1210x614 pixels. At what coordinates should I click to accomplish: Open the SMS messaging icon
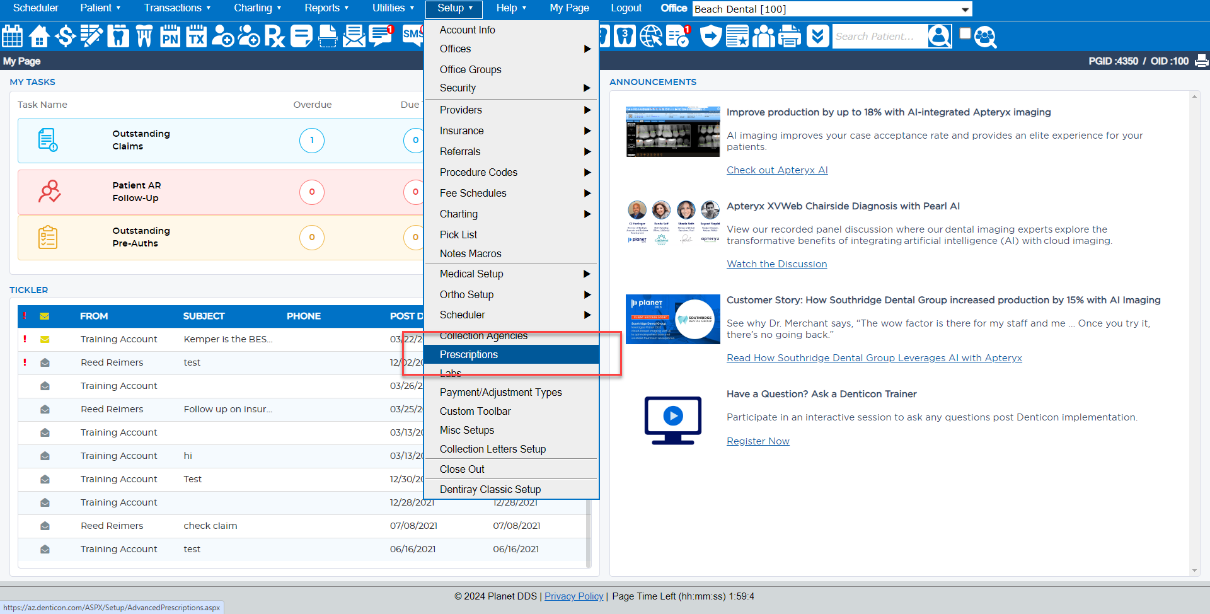(x=410, y=36)
